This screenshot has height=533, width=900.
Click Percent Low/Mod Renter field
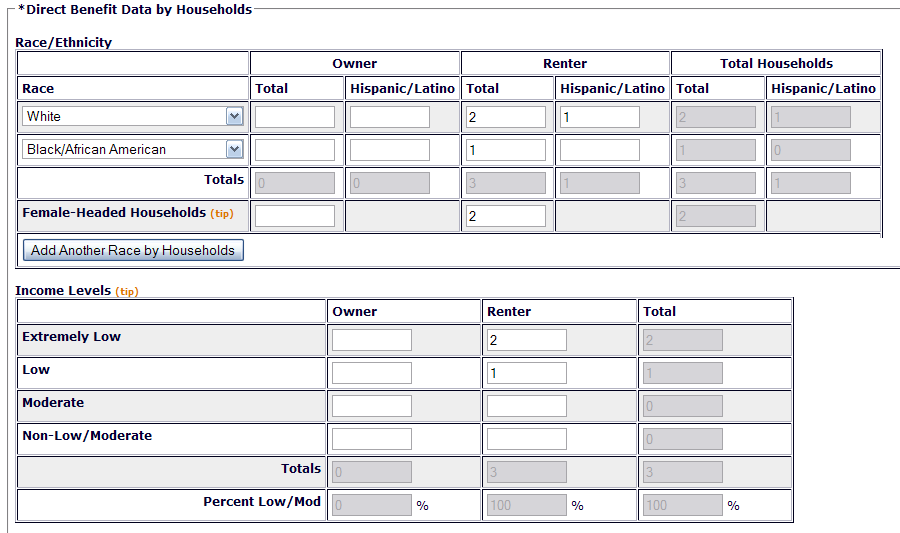527,505
